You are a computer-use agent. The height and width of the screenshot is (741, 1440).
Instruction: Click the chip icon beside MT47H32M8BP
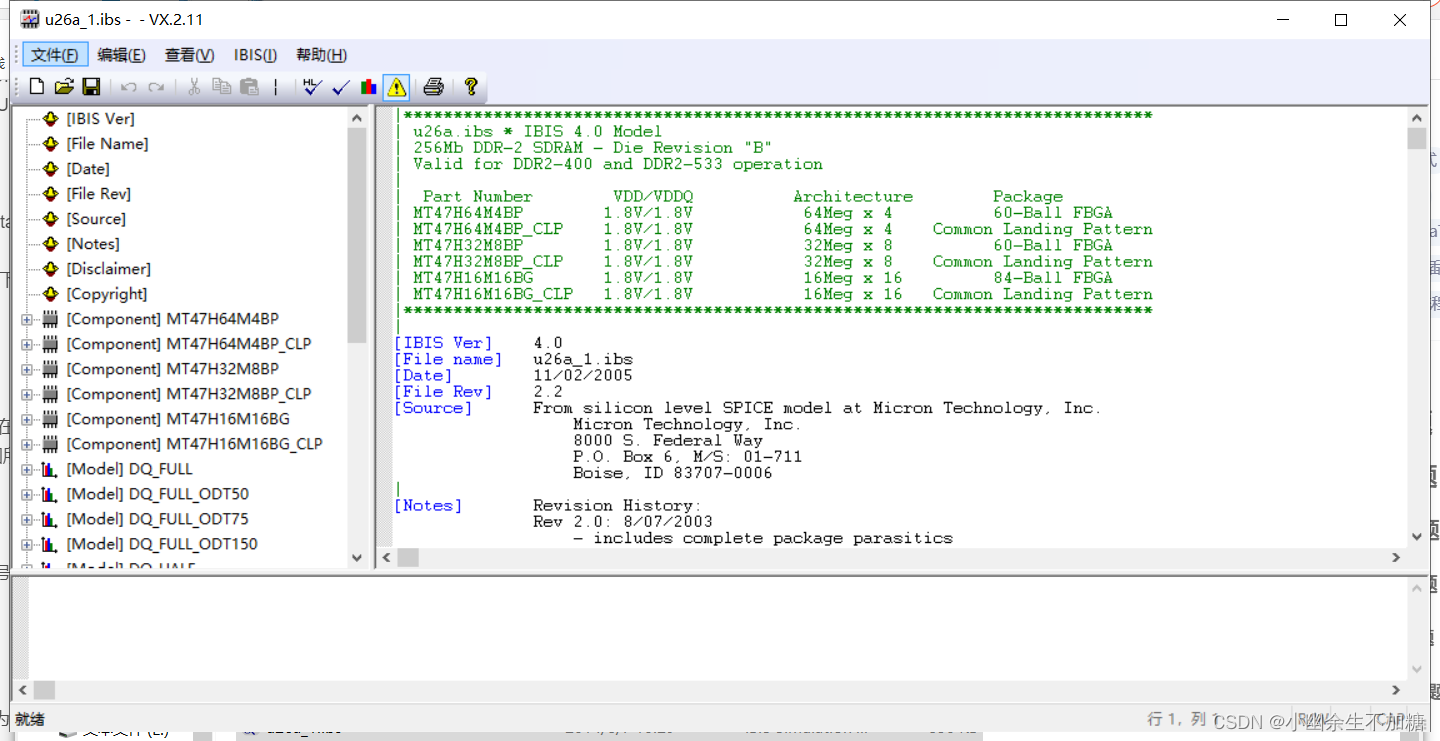50,369
